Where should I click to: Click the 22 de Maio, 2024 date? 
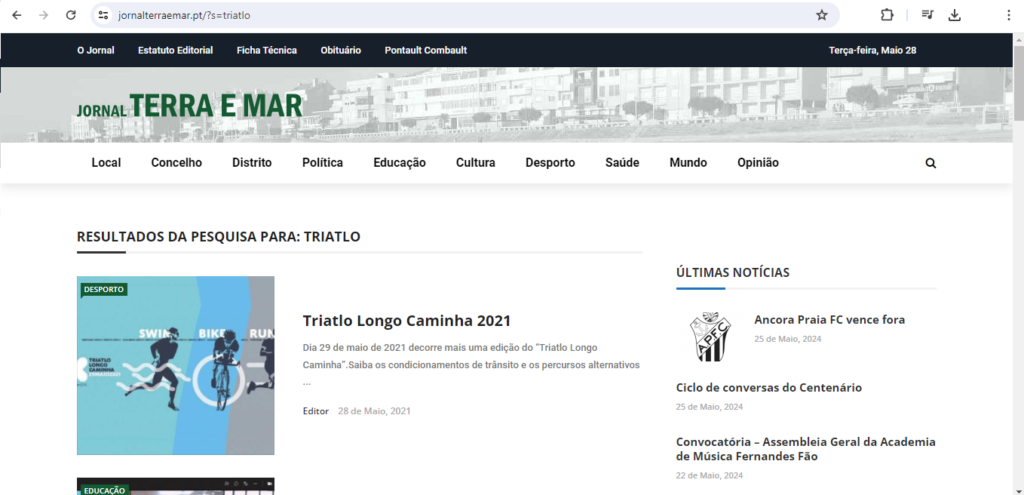click(709, 475)
